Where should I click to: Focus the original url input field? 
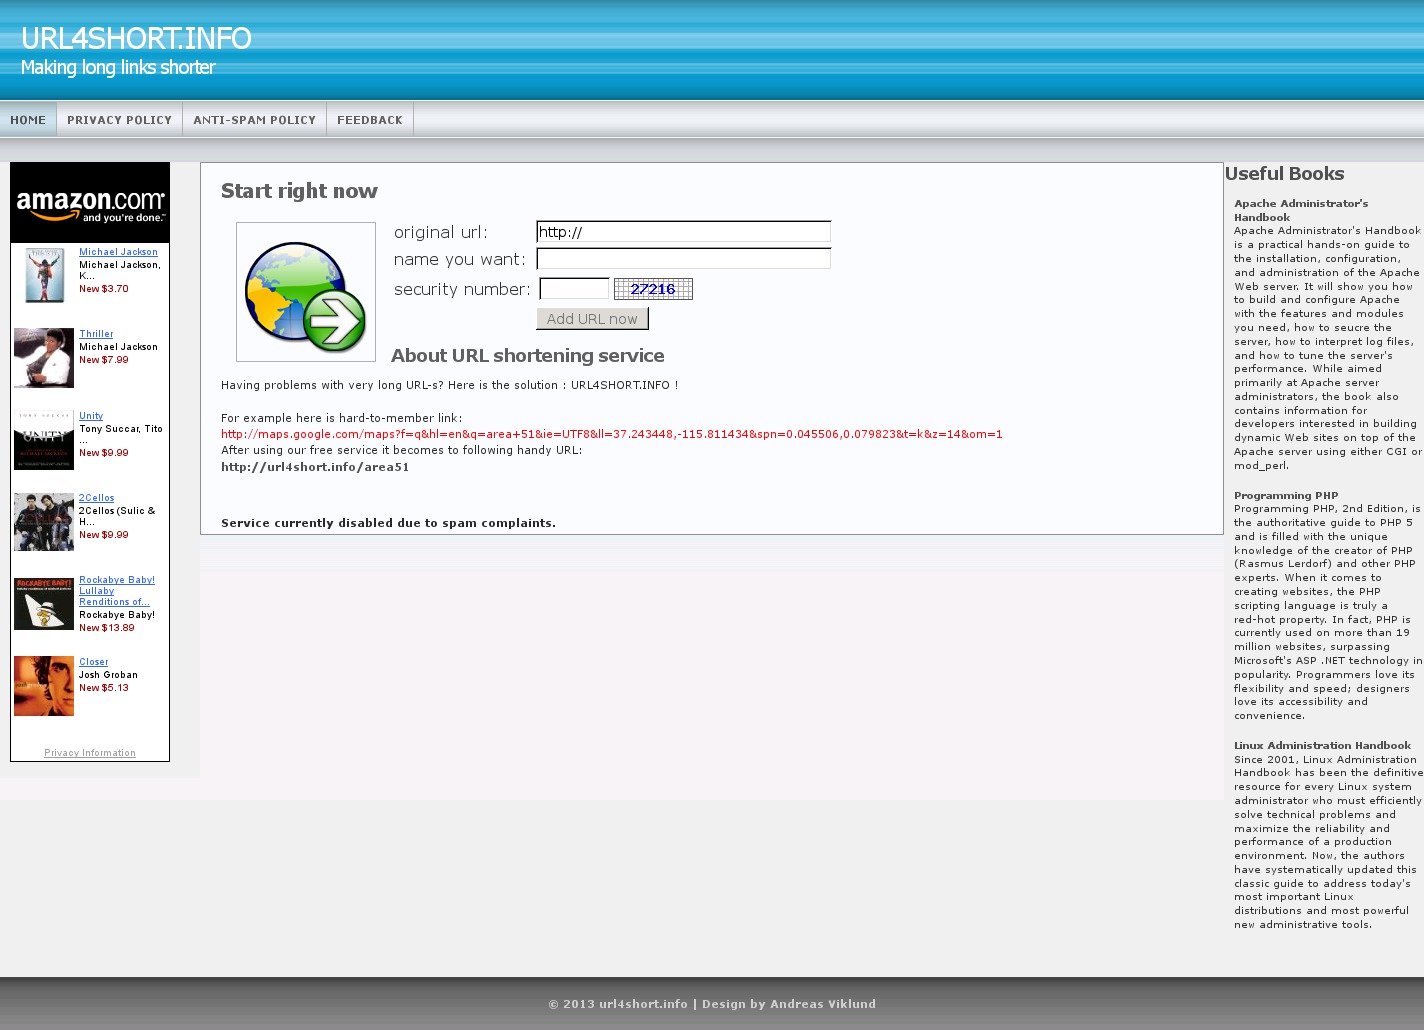pos(683,232)
